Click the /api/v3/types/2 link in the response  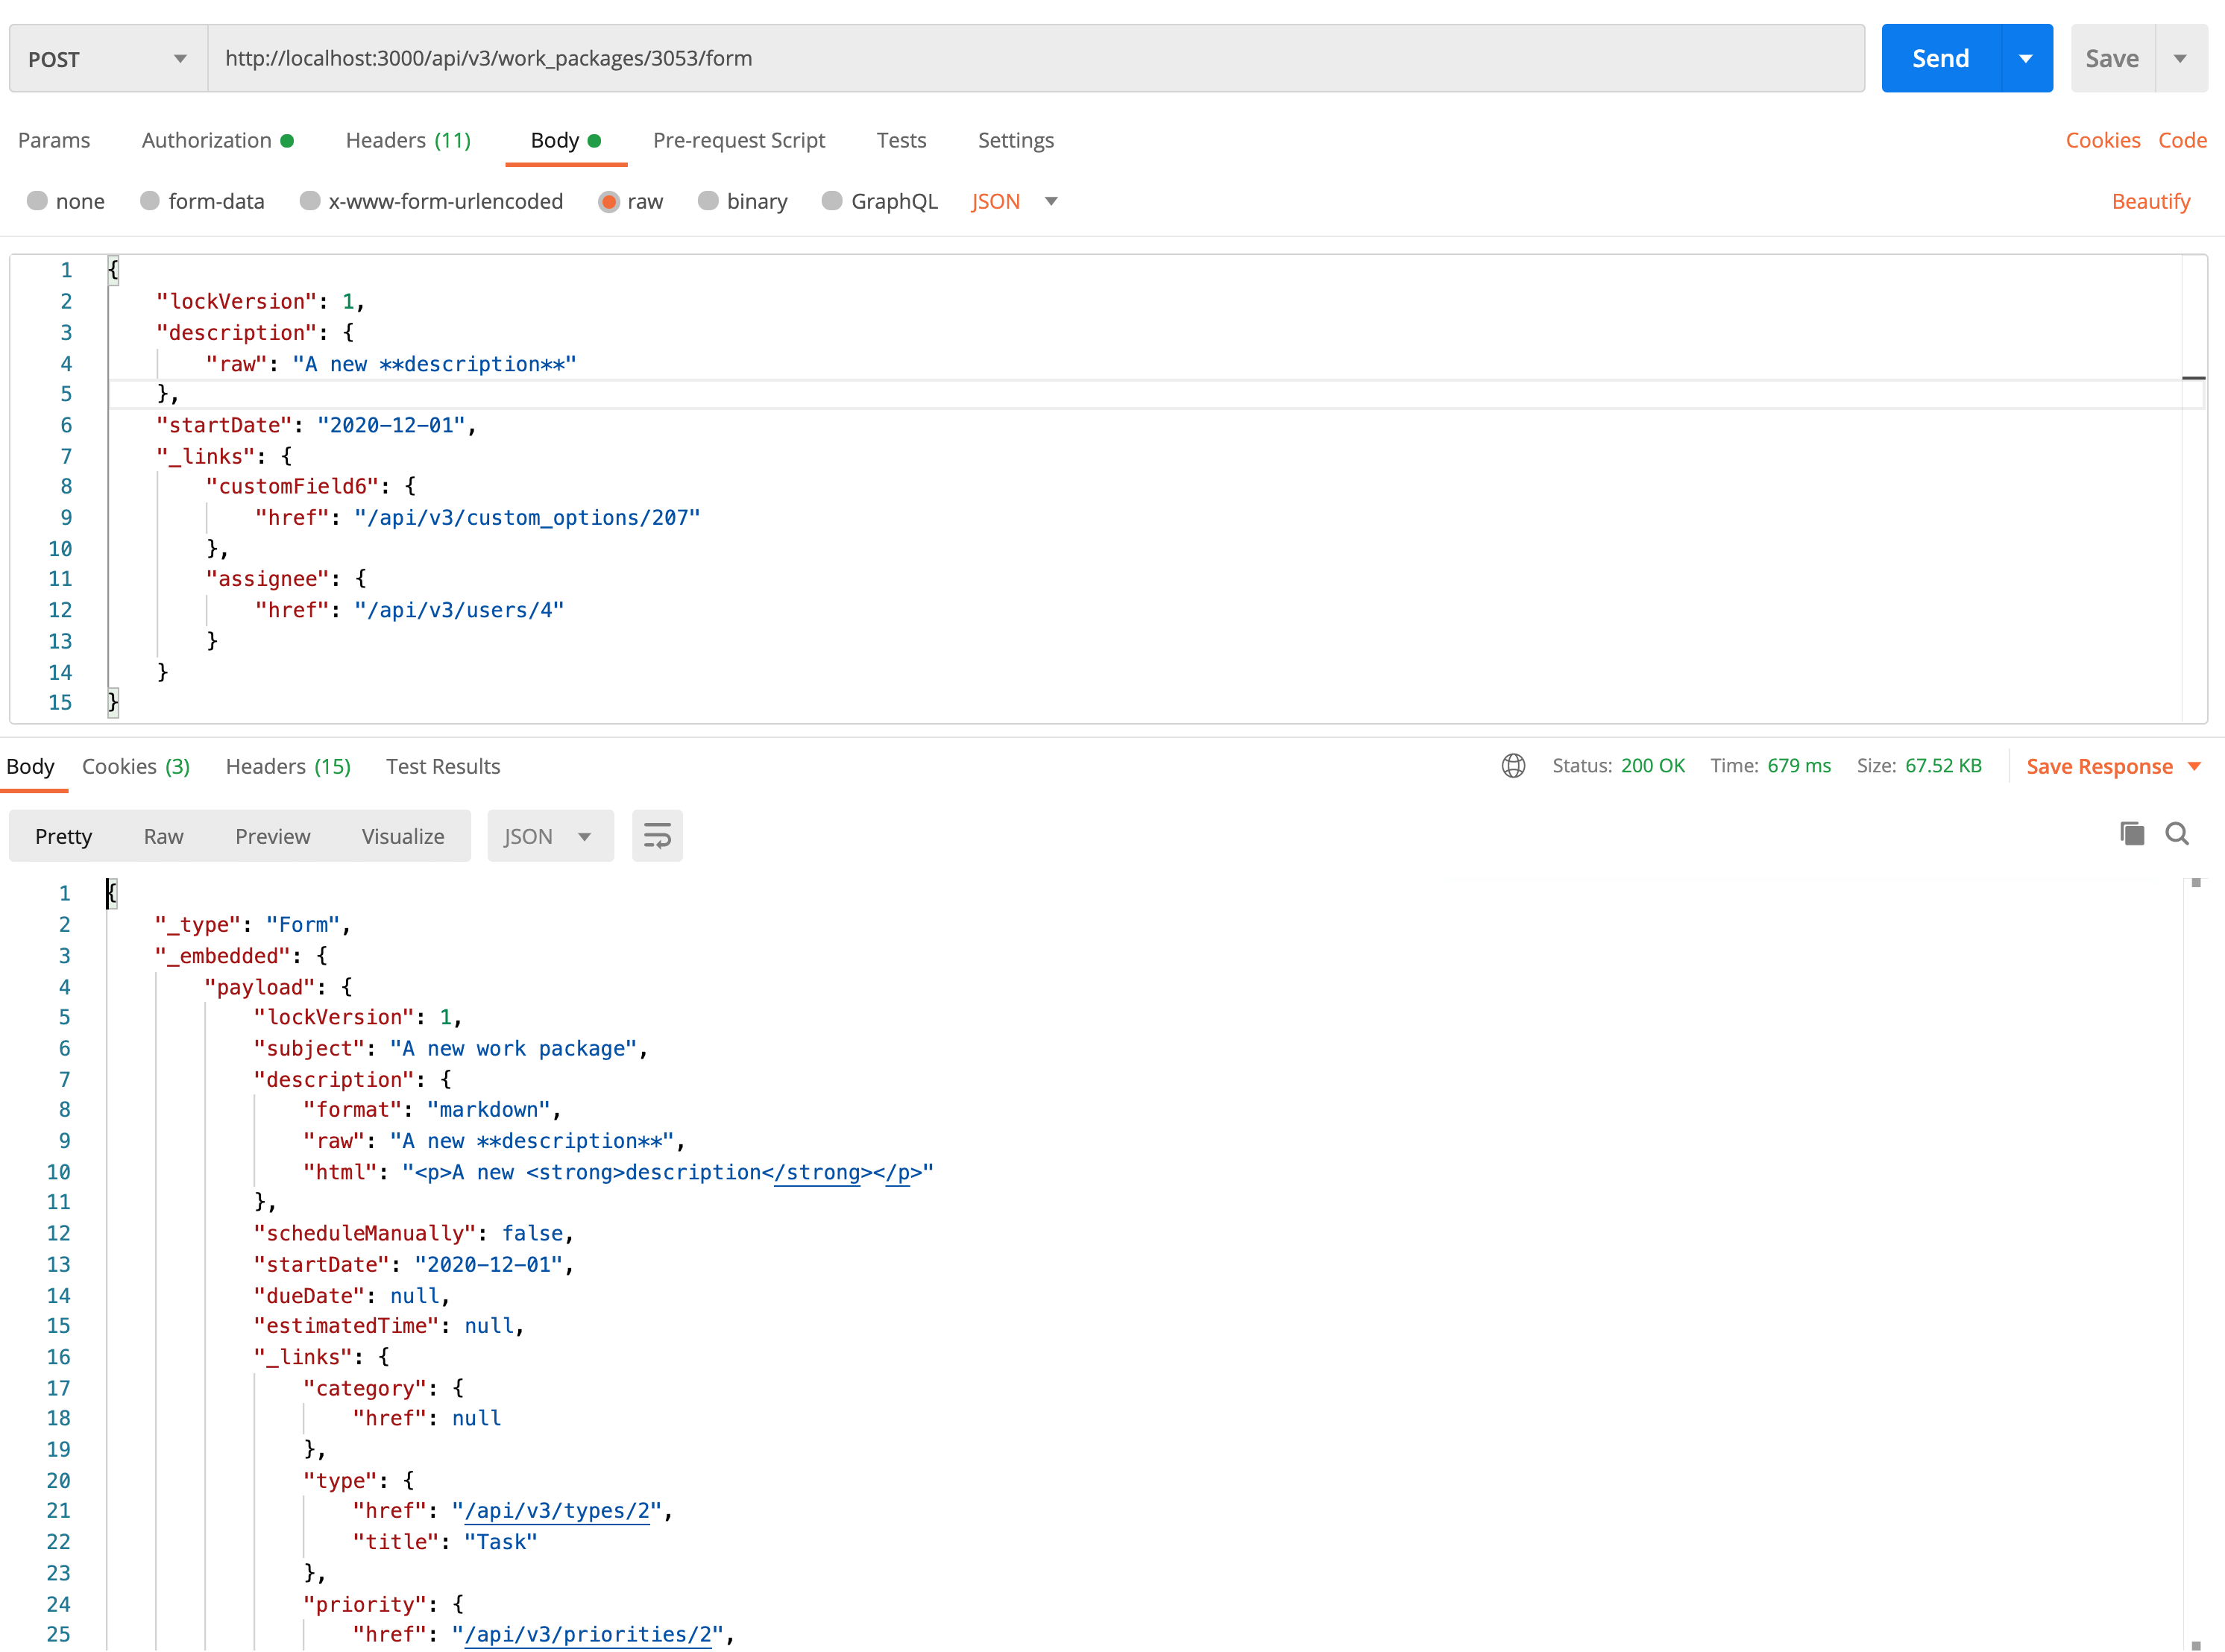coord(557,1511)
